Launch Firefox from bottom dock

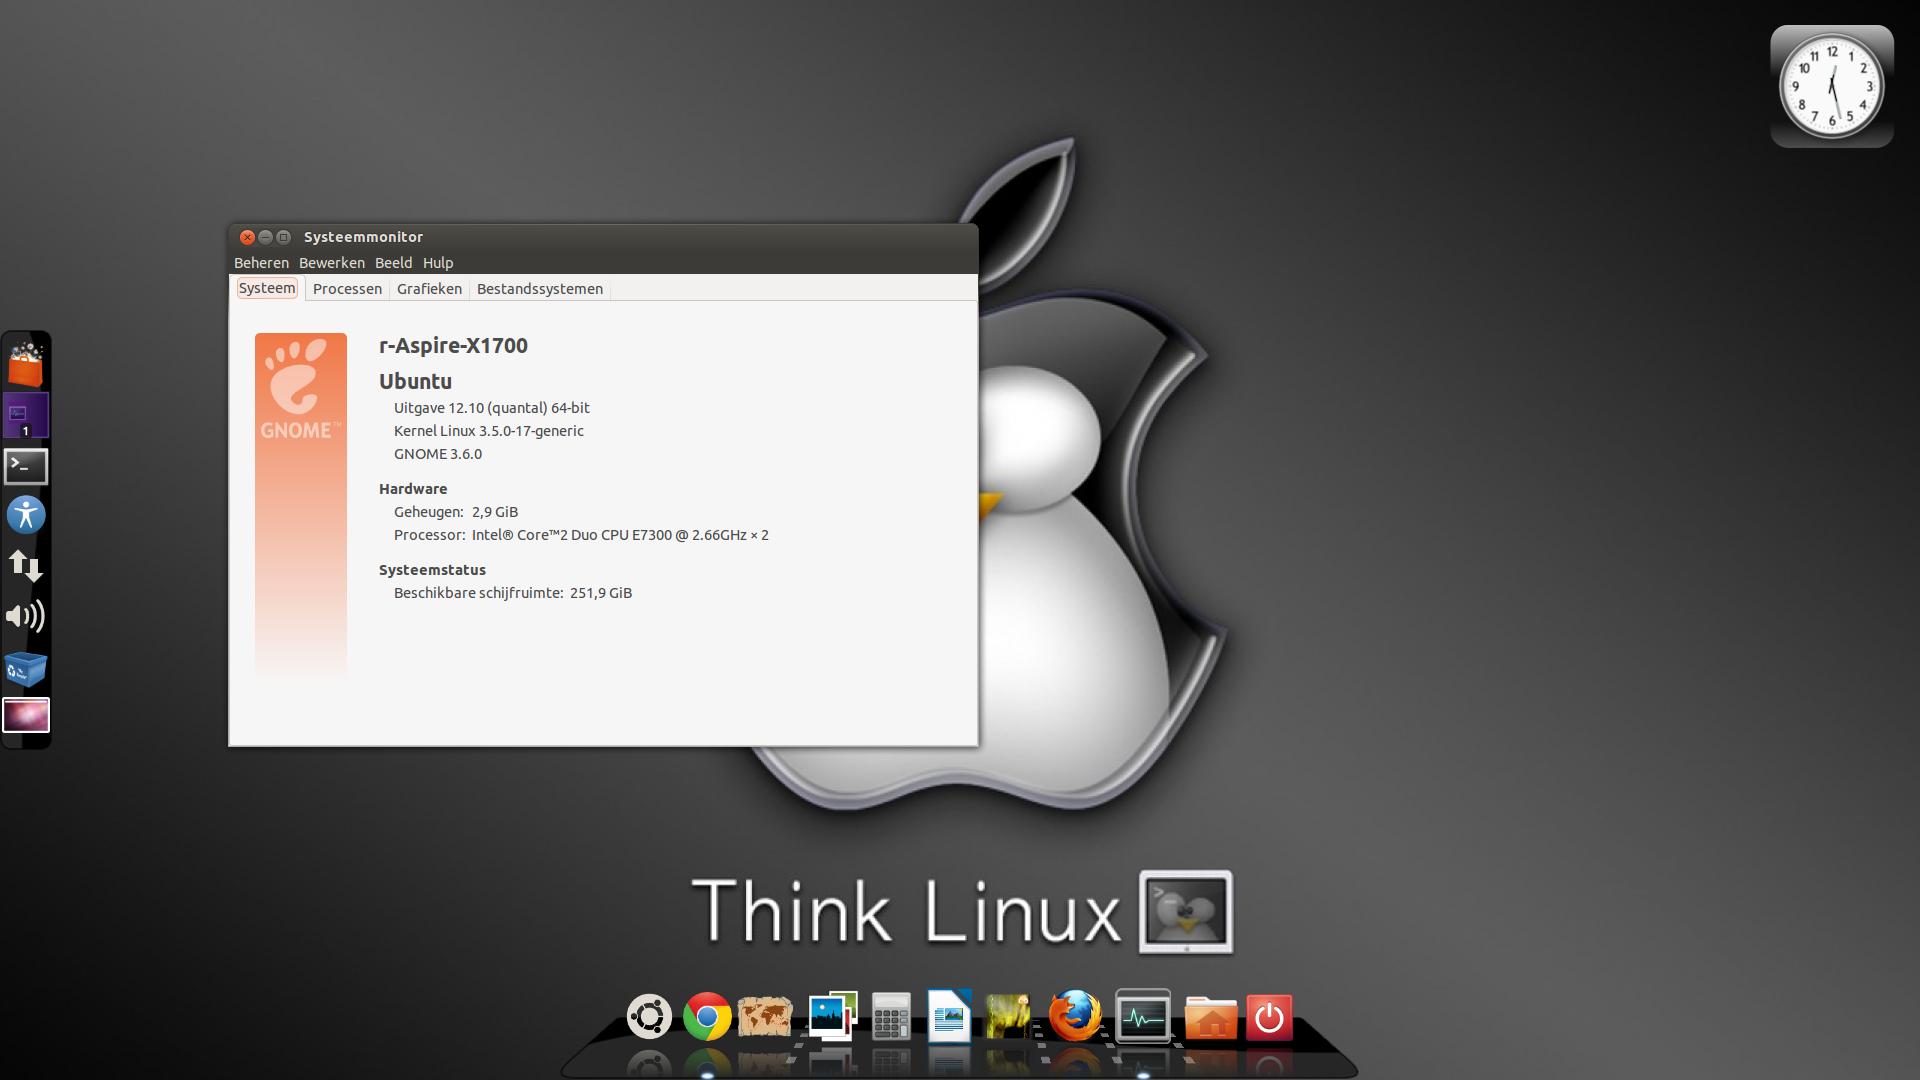click(x=1075, y=1016)
